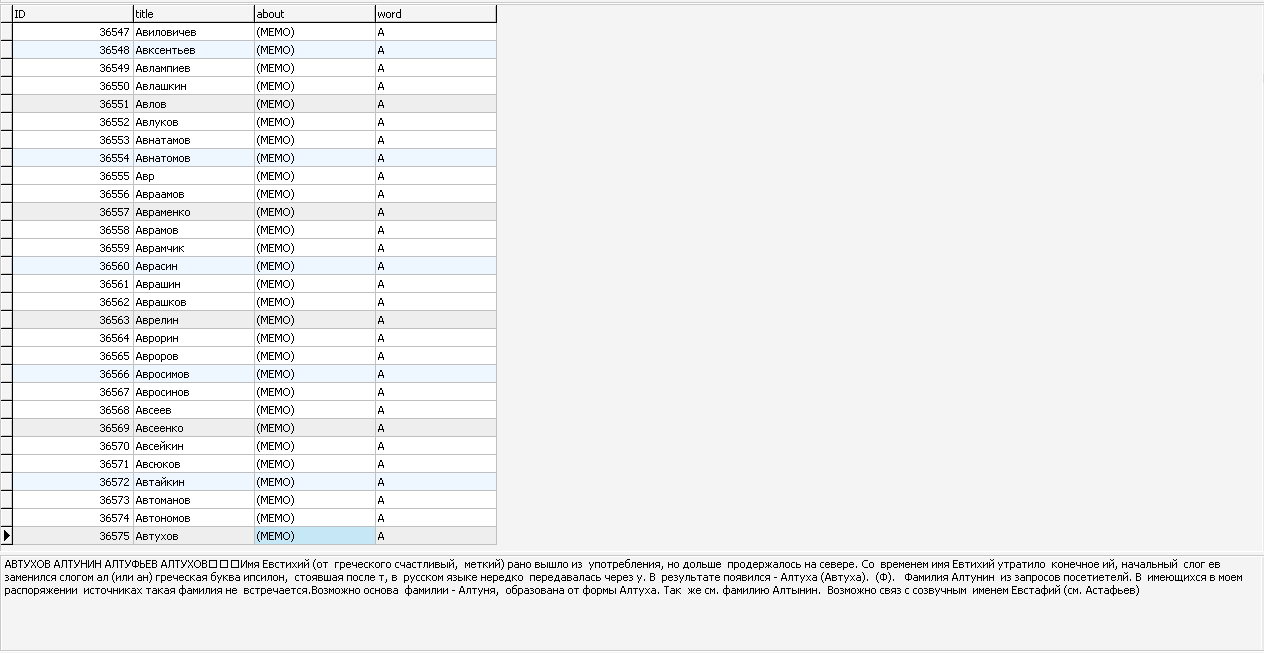Click the current row indicator arrow
Screen dimensions: 1264x653
pyautogui.click(x=6, y=536)
